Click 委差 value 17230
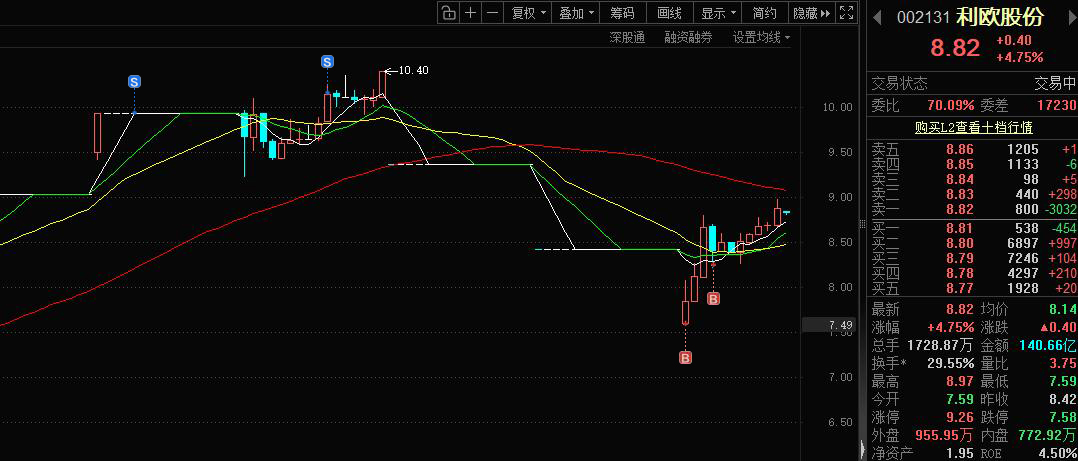 (x=1057, y=105)
